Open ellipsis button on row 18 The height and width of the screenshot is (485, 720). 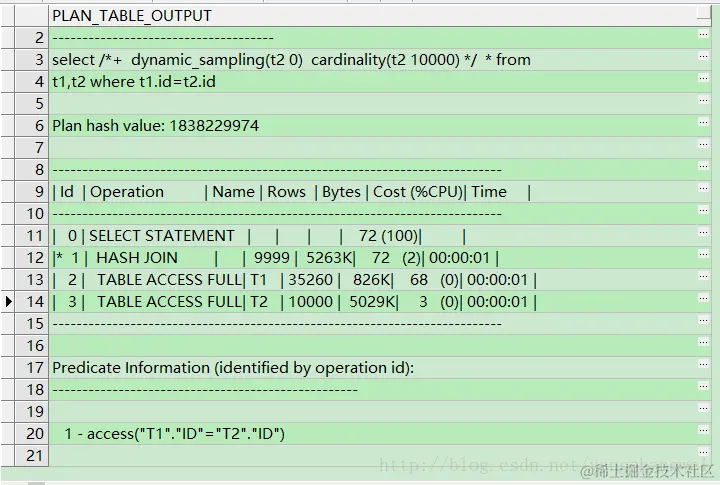click(x=703, y=387)
